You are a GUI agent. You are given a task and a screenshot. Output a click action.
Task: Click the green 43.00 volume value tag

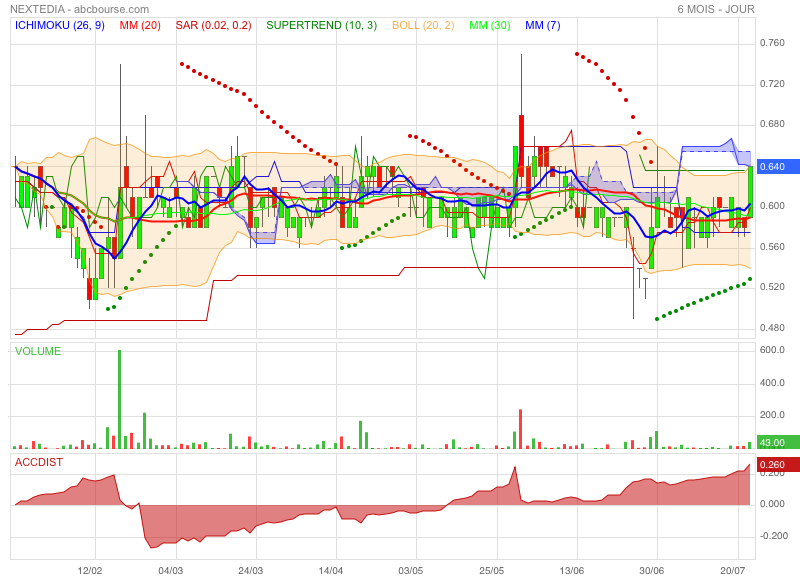tap(778, 443)
